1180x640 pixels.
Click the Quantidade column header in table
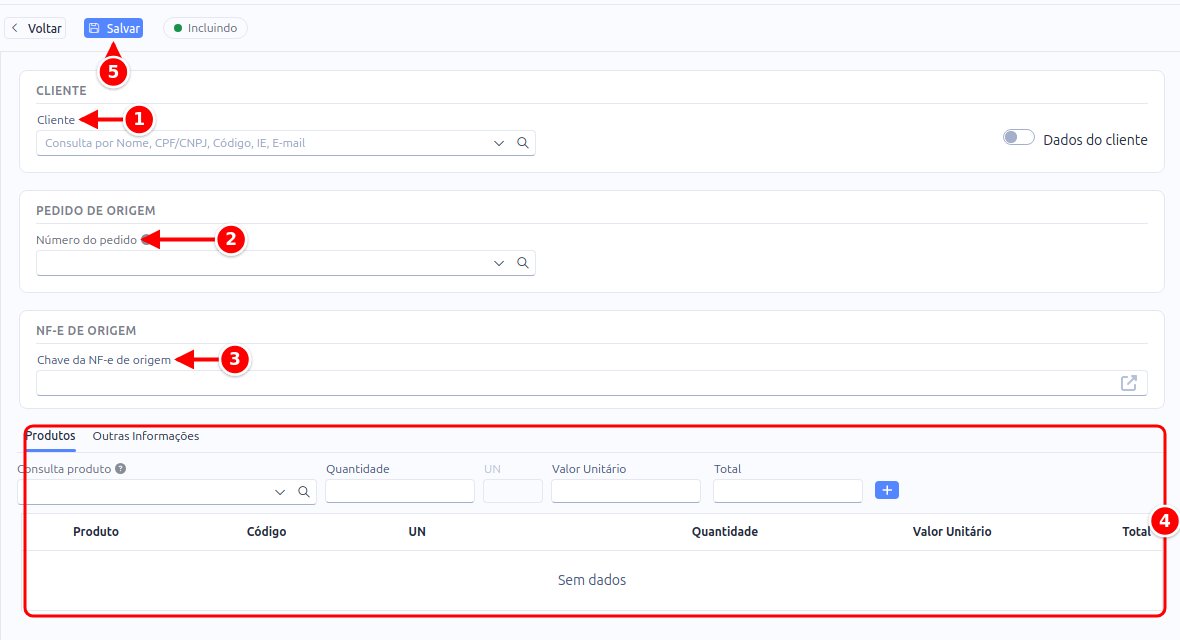725,532
